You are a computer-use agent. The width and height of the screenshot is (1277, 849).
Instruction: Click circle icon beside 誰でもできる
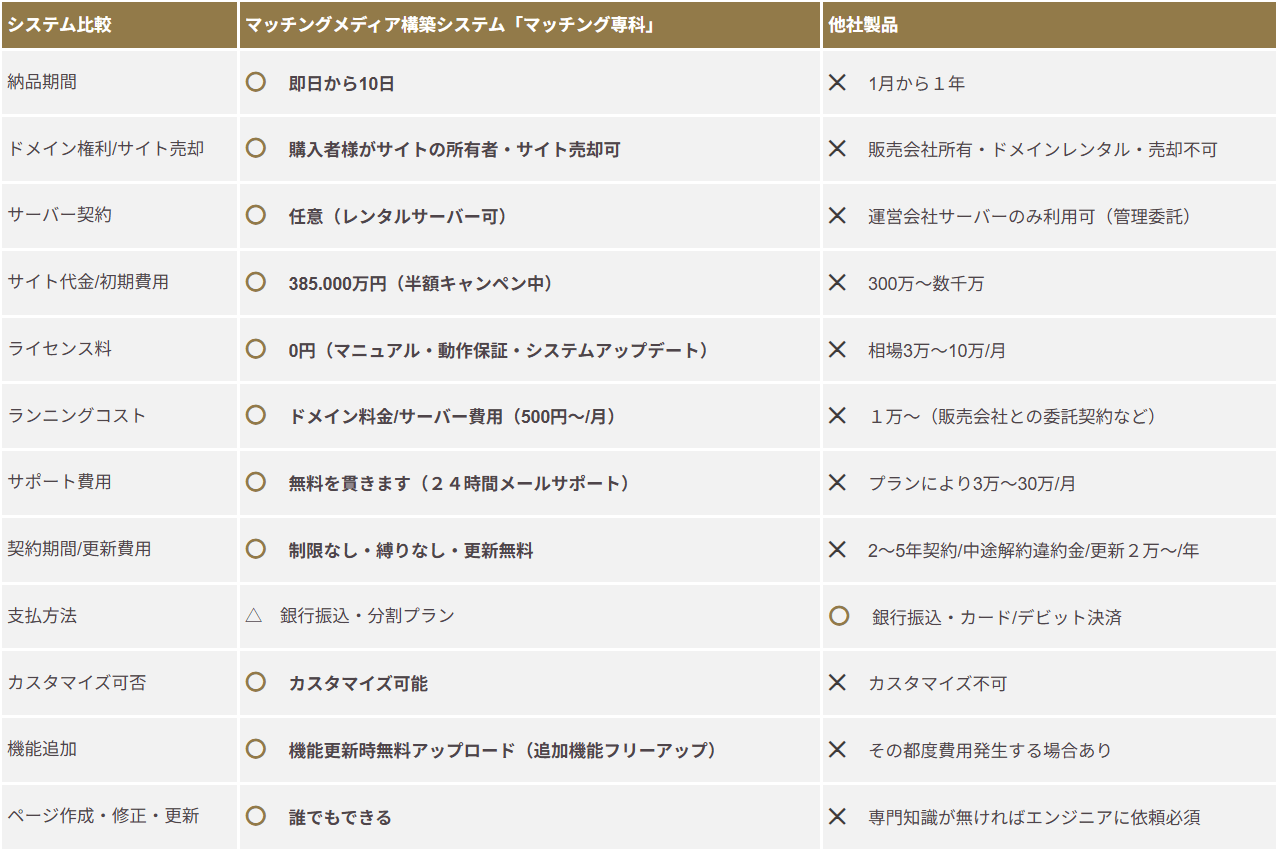tap(255, 816)
